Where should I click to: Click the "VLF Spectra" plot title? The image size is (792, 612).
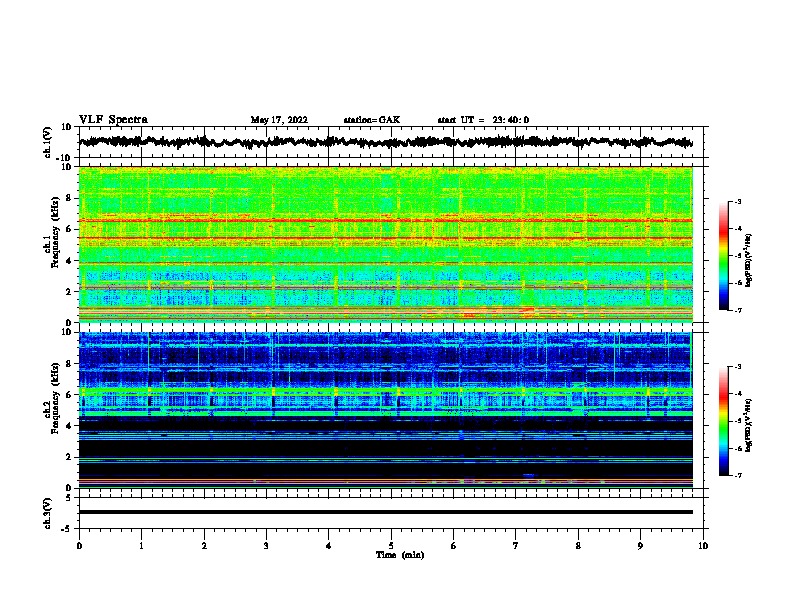click(113, 120)
